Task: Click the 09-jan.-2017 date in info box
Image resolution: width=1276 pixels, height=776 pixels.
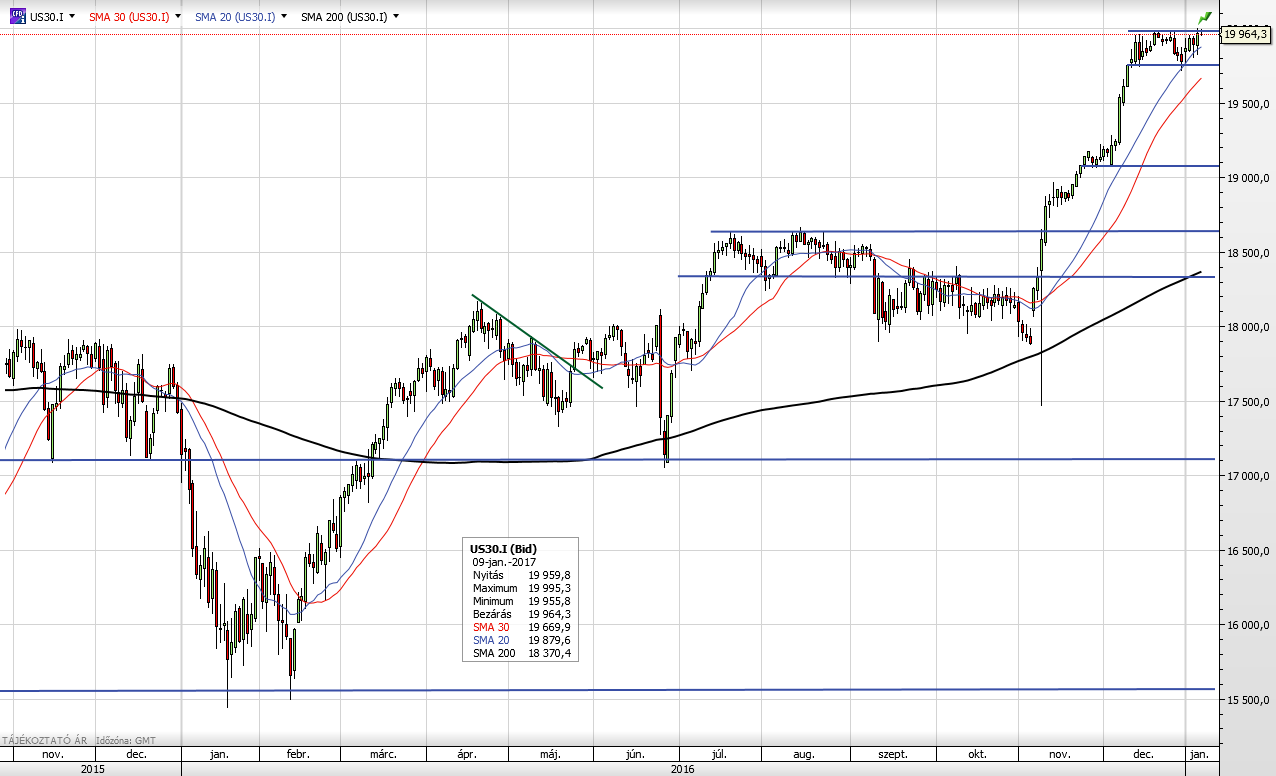Action: click(504, 562)
